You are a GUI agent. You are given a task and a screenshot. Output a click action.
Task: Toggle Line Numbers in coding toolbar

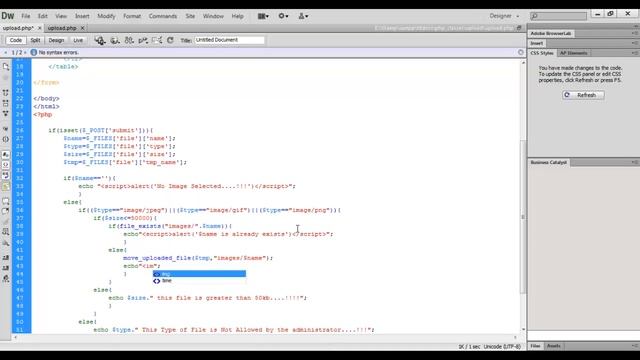coord(6,154)
